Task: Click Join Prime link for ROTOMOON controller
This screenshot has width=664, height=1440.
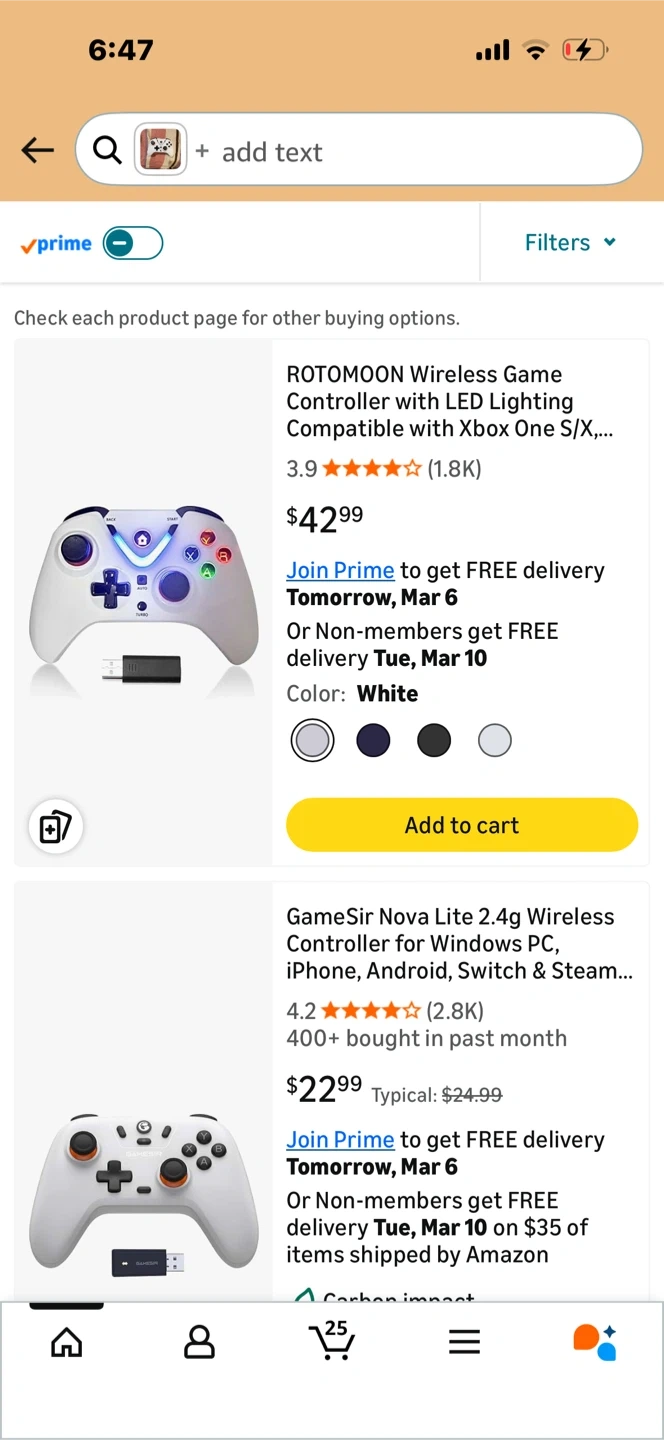Action: pyautogui.click(x=340, y=570)
